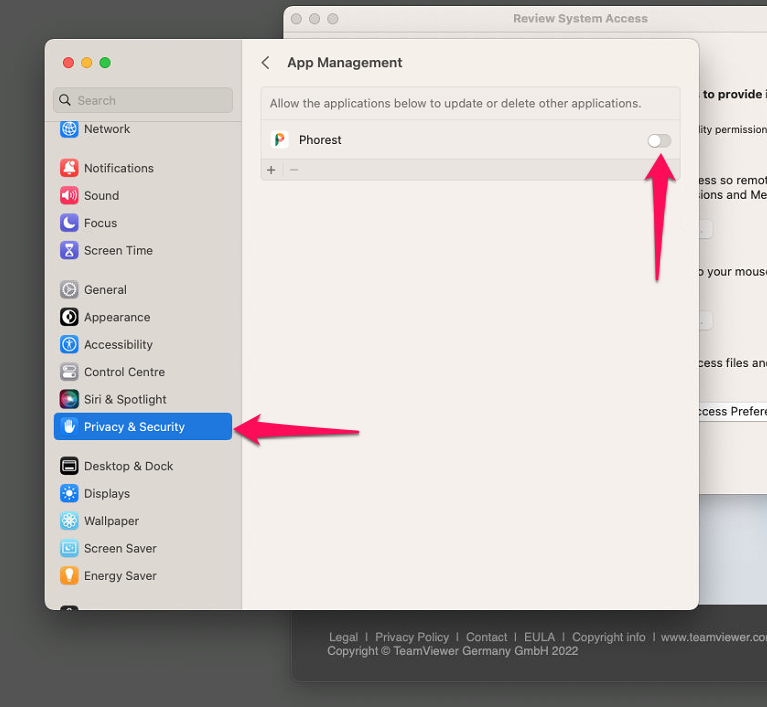Click the Network globe icon in sidebar

69,129
